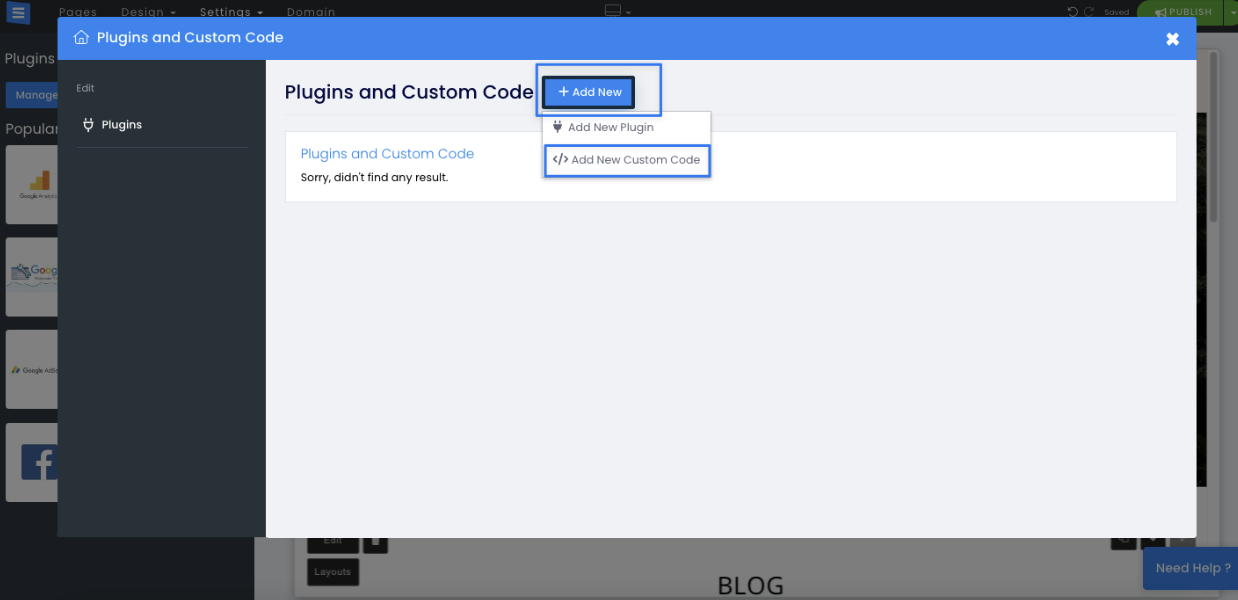Click the code brackets icon in dropdown
Screen dimensions: 1238x600
coord(560,160)
